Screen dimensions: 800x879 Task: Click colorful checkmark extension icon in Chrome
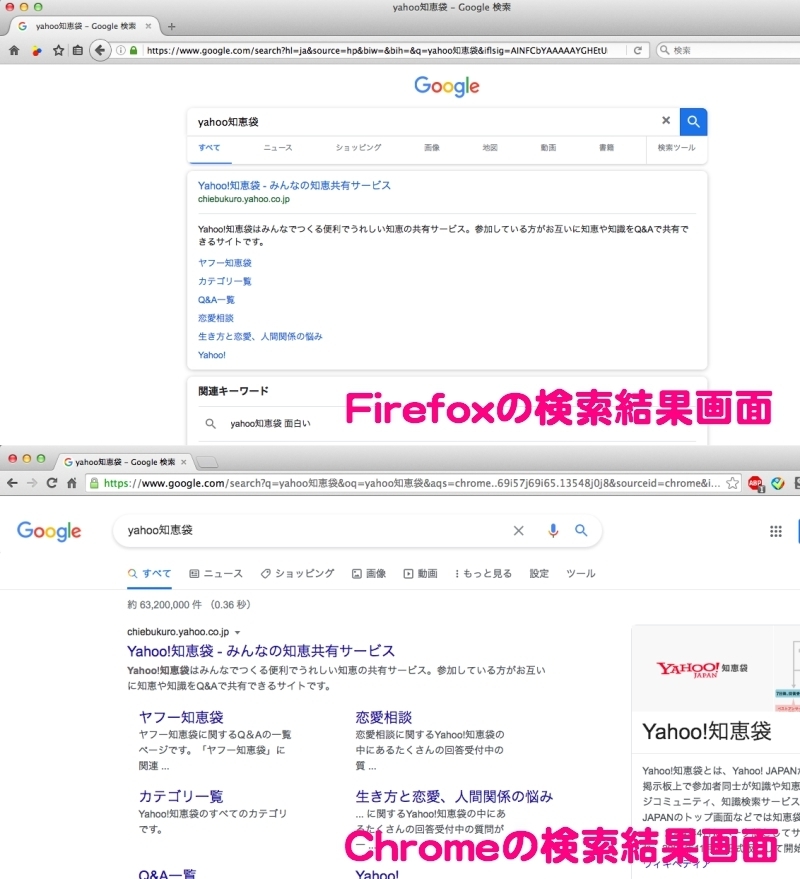(x=778, y=483)
